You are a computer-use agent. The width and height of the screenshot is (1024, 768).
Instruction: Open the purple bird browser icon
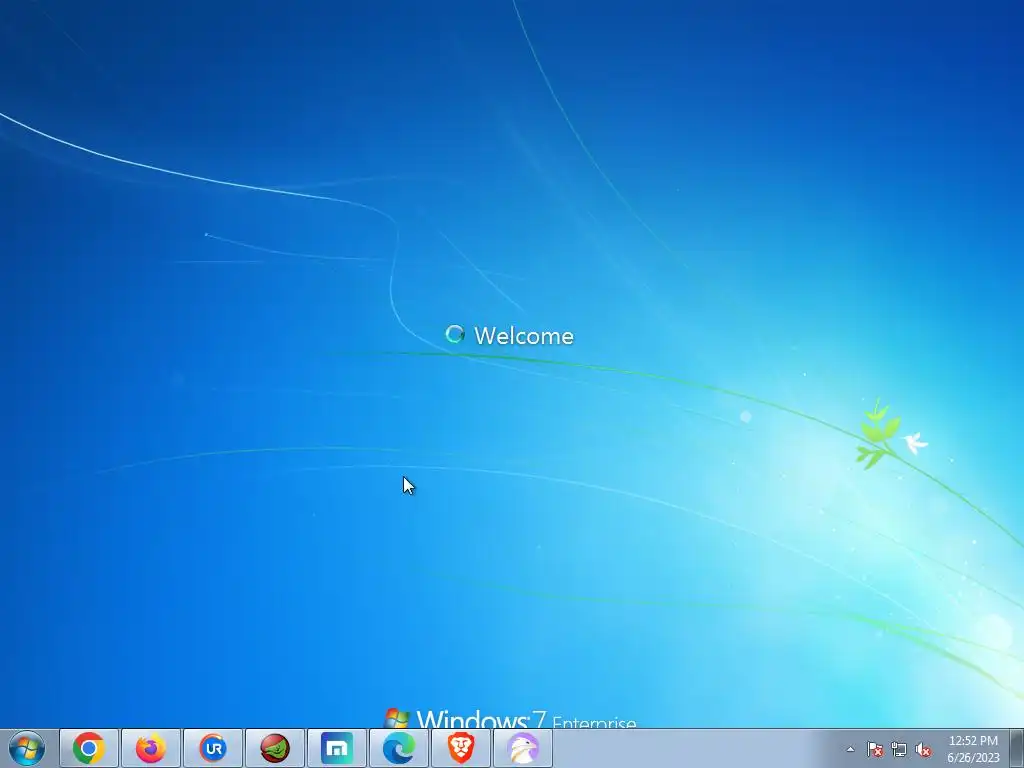(x=523, y=748)
